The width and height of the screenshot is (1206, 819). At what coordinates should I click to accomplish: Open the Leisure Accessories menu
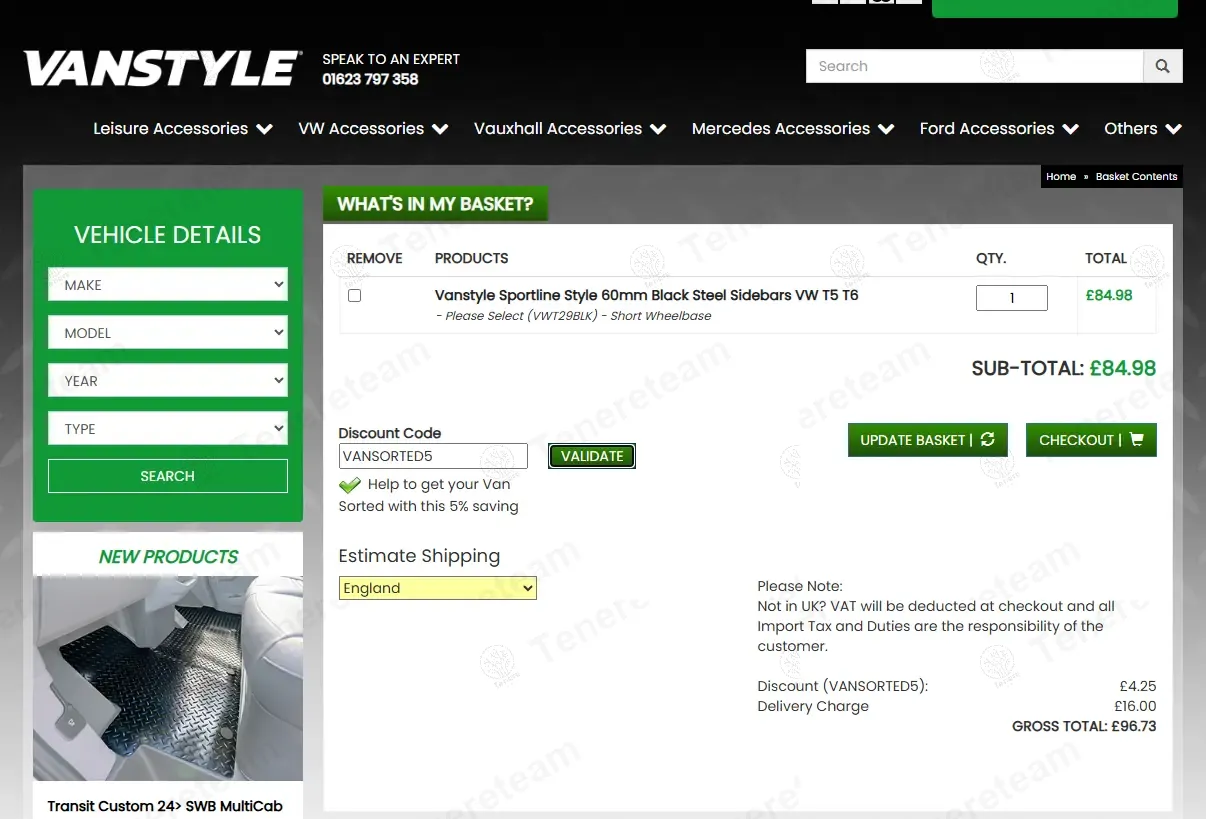click(182, 129)
